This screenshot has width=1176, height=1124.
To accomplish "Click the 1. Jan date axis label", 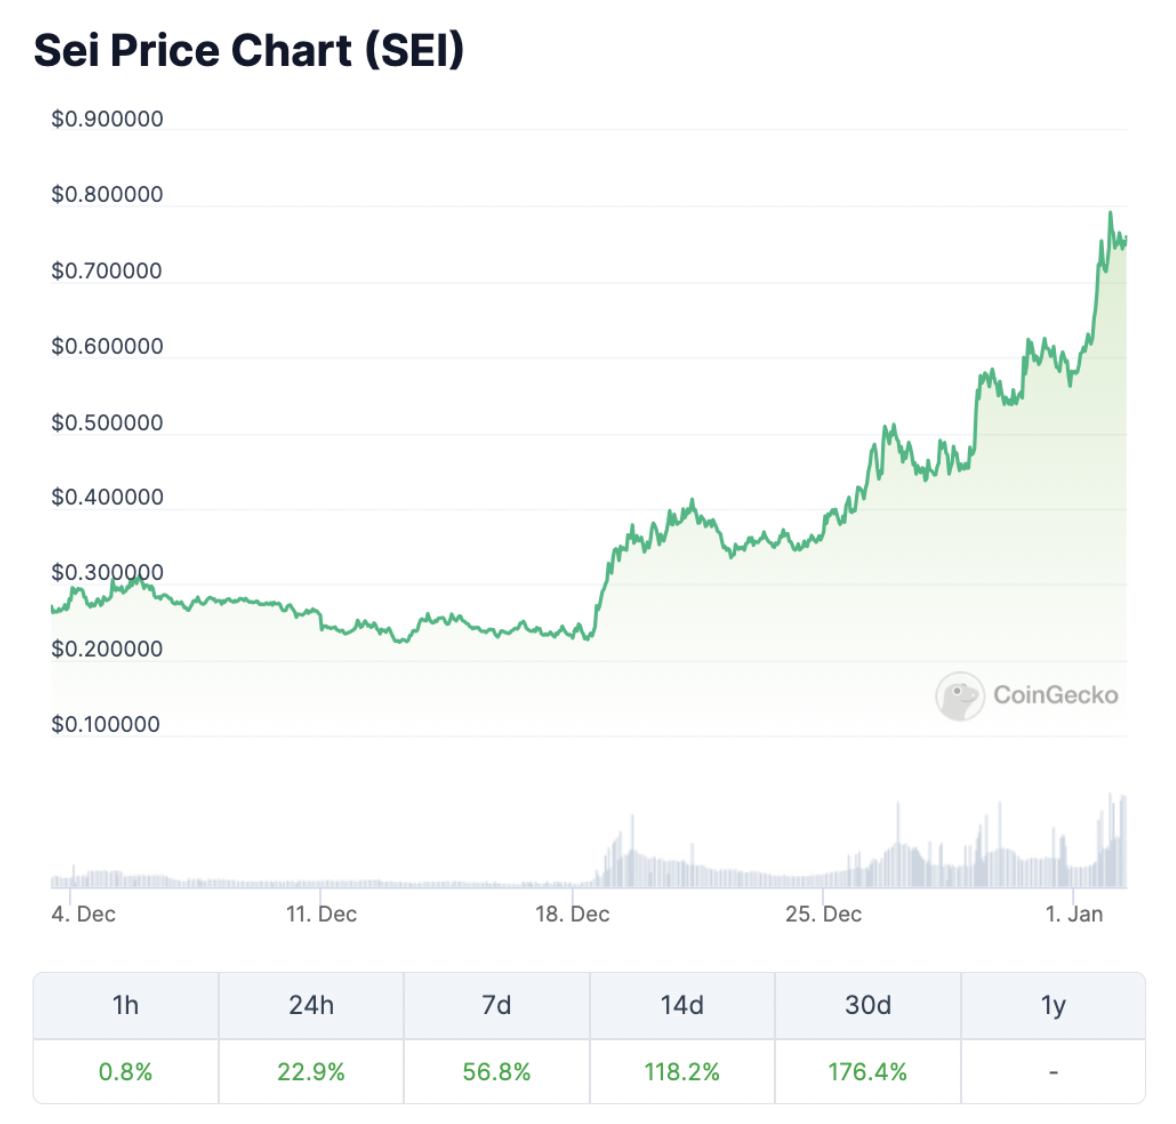I will 1074,914.
